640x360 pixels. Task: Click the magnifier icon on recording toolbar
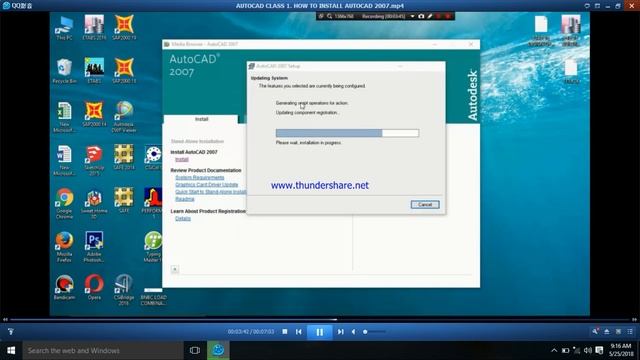point(329,16)
